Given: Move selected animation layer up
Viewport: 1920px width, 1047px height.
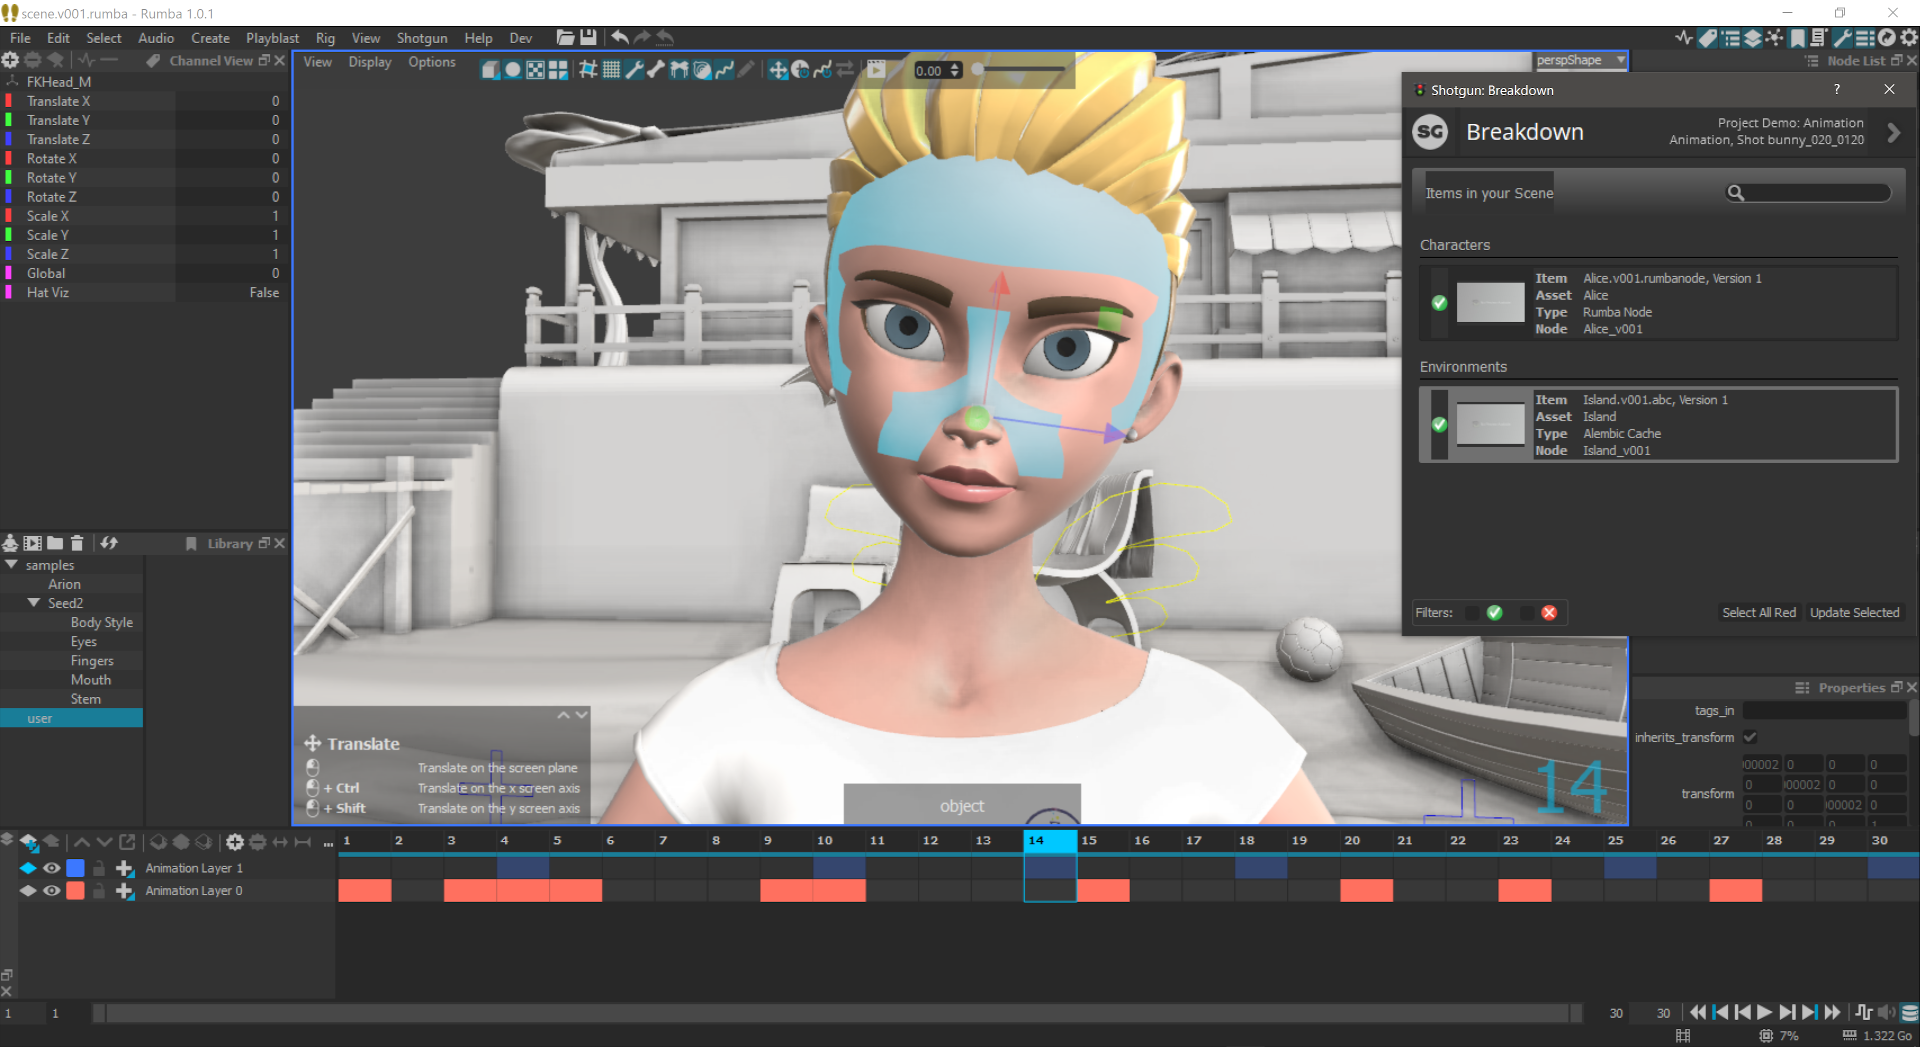Looking at the screenshot, I should 82,842.
